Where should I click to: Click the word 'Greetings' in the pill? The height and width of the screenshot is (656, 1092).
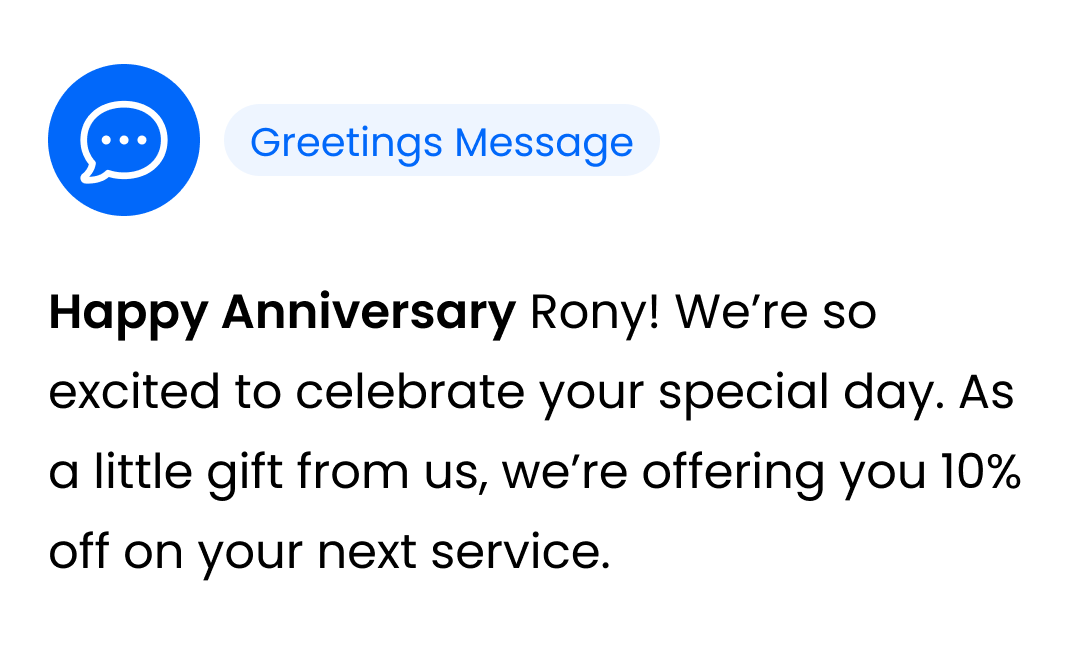pyautogui.click(x=346, y=143)
